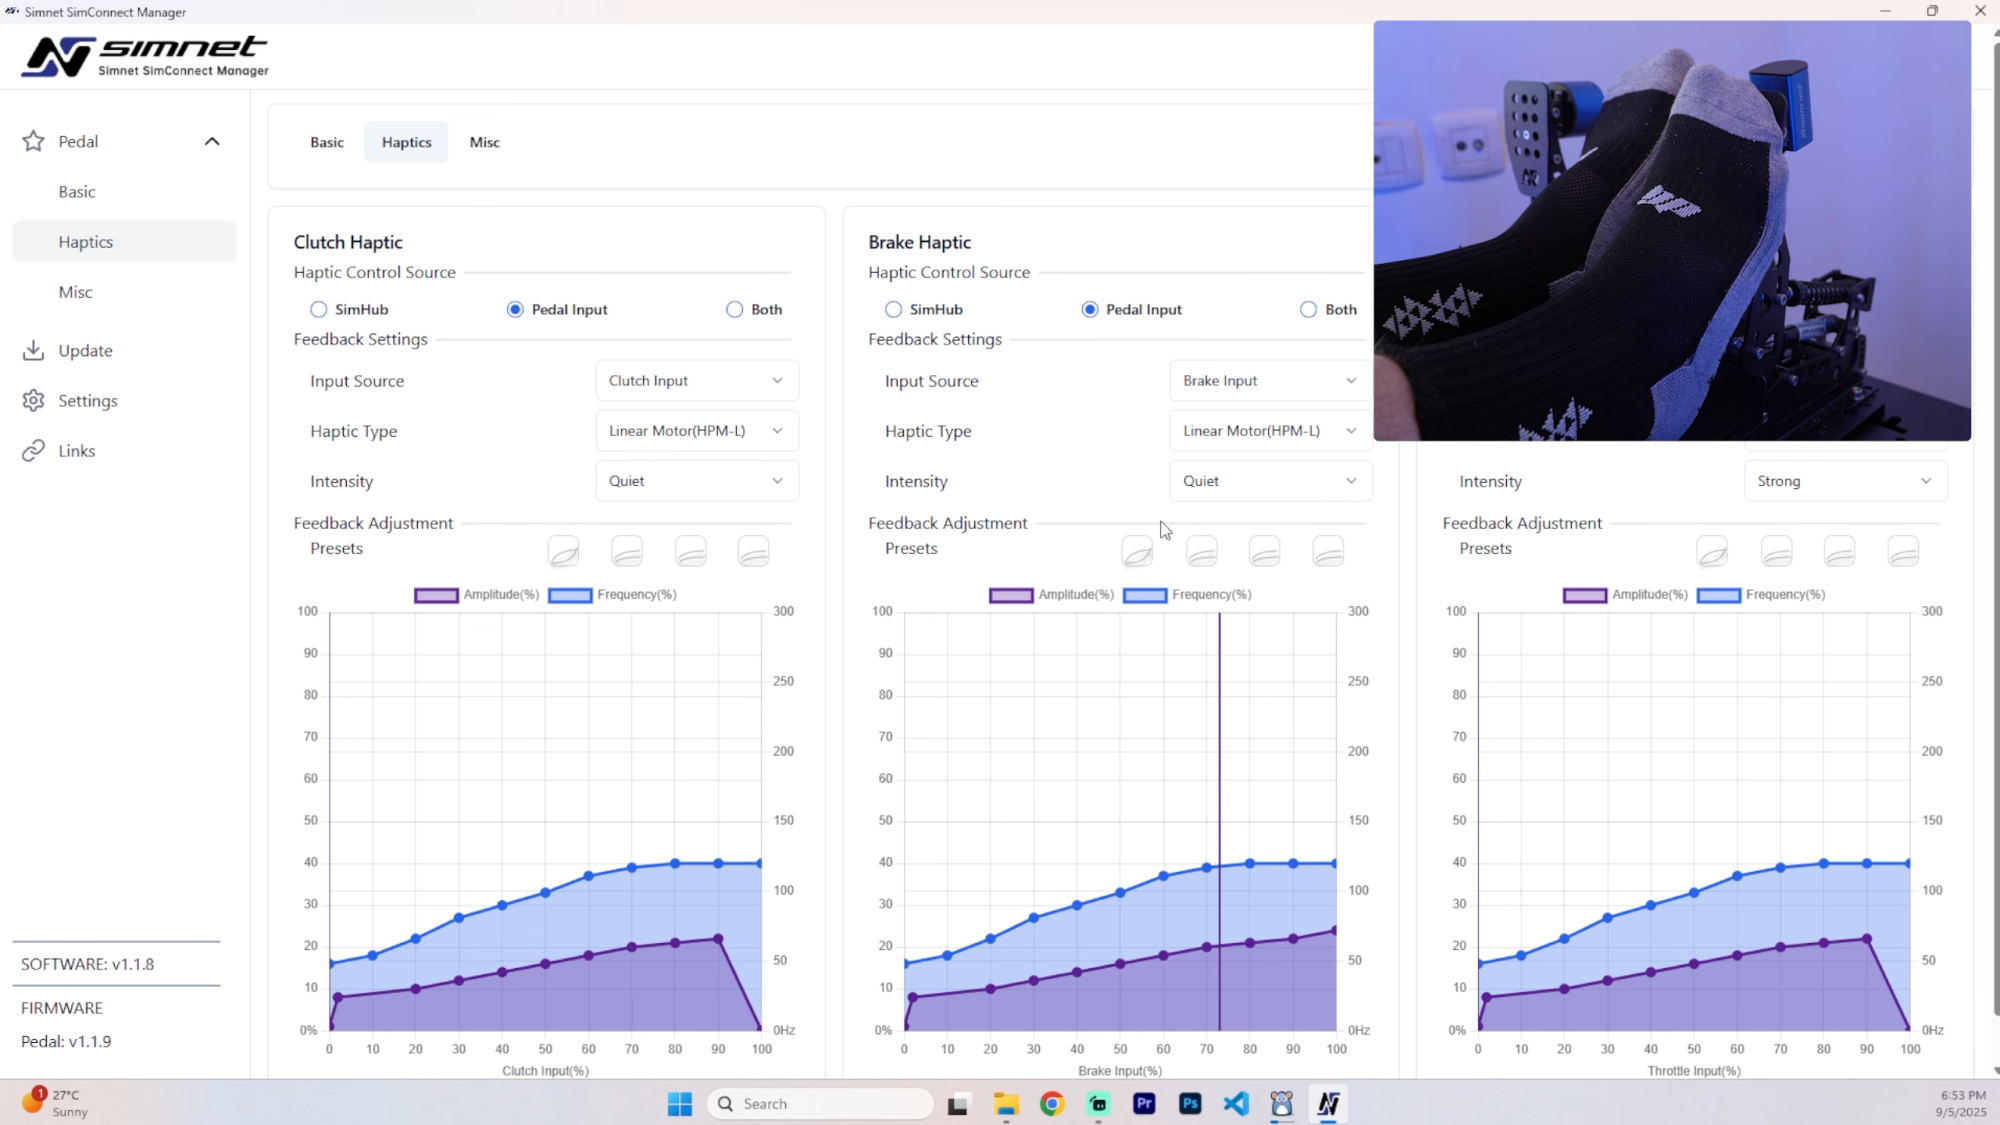The height and width of the screenshot is (1125, 2000).
Task: Select third preset curve in throttle panel
Action: coord(1839,551)
